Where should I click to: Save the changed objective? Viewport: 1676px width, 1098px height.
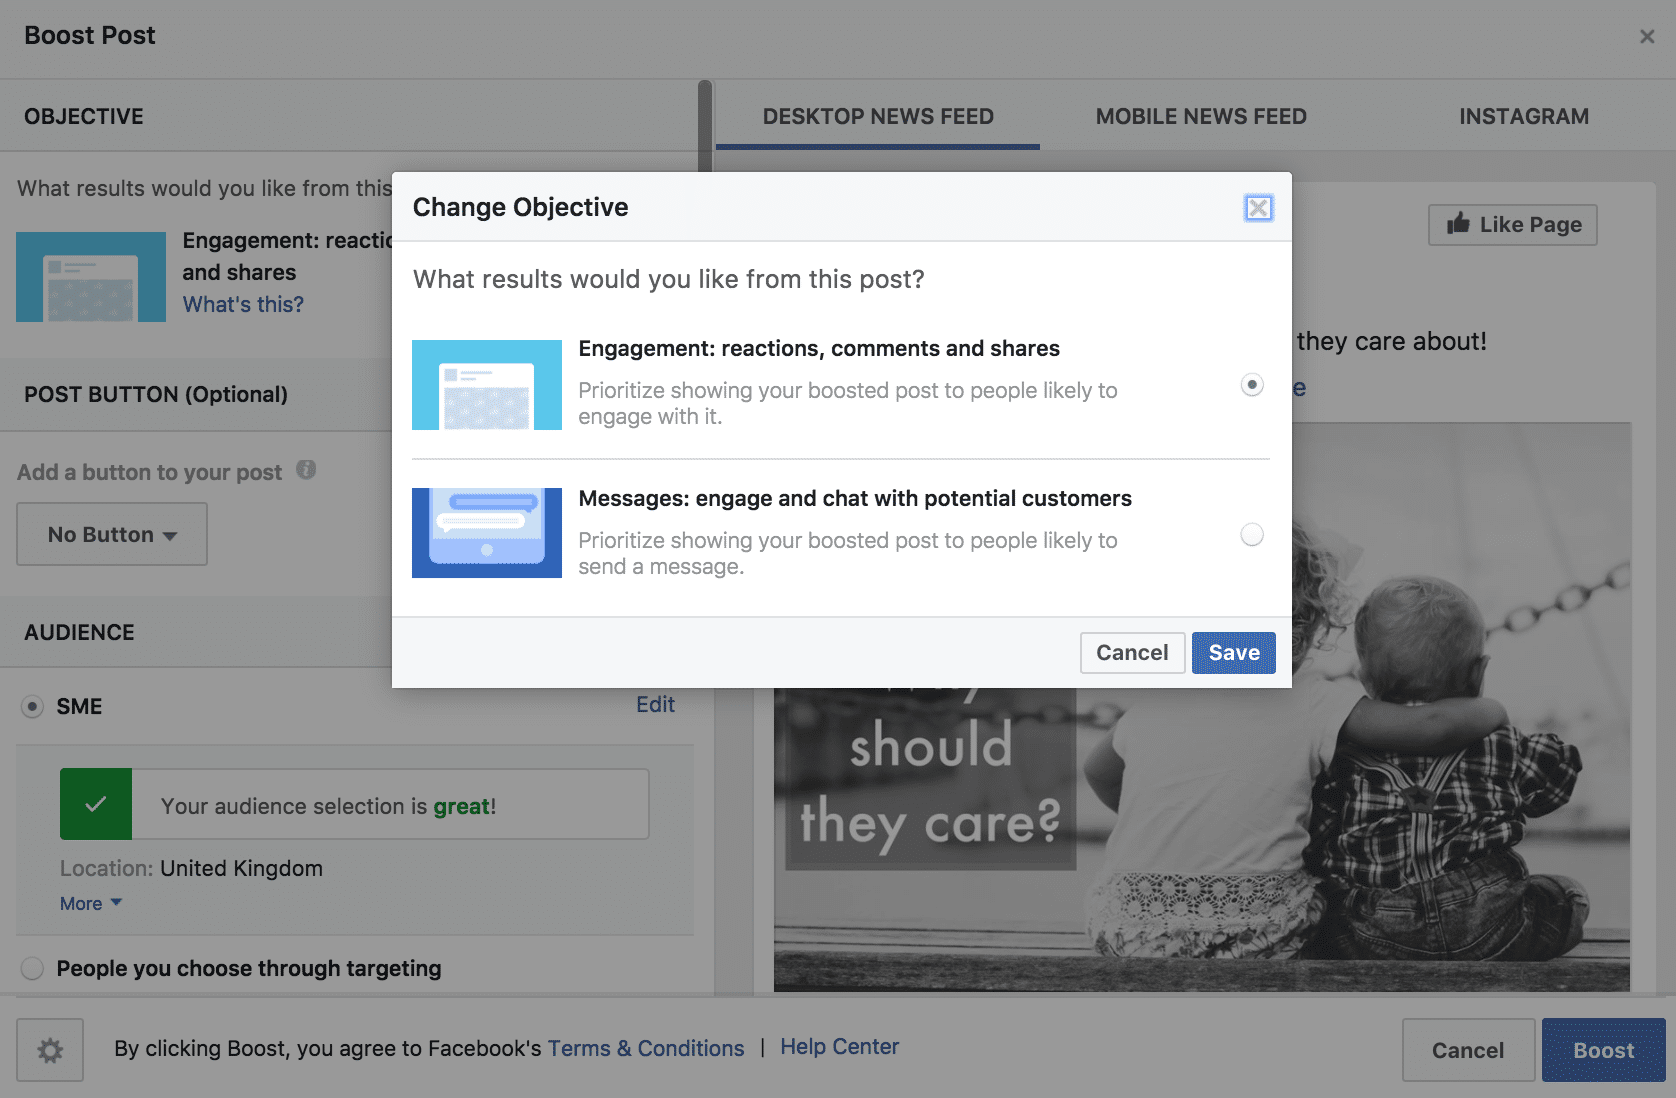coord(1234,653)
